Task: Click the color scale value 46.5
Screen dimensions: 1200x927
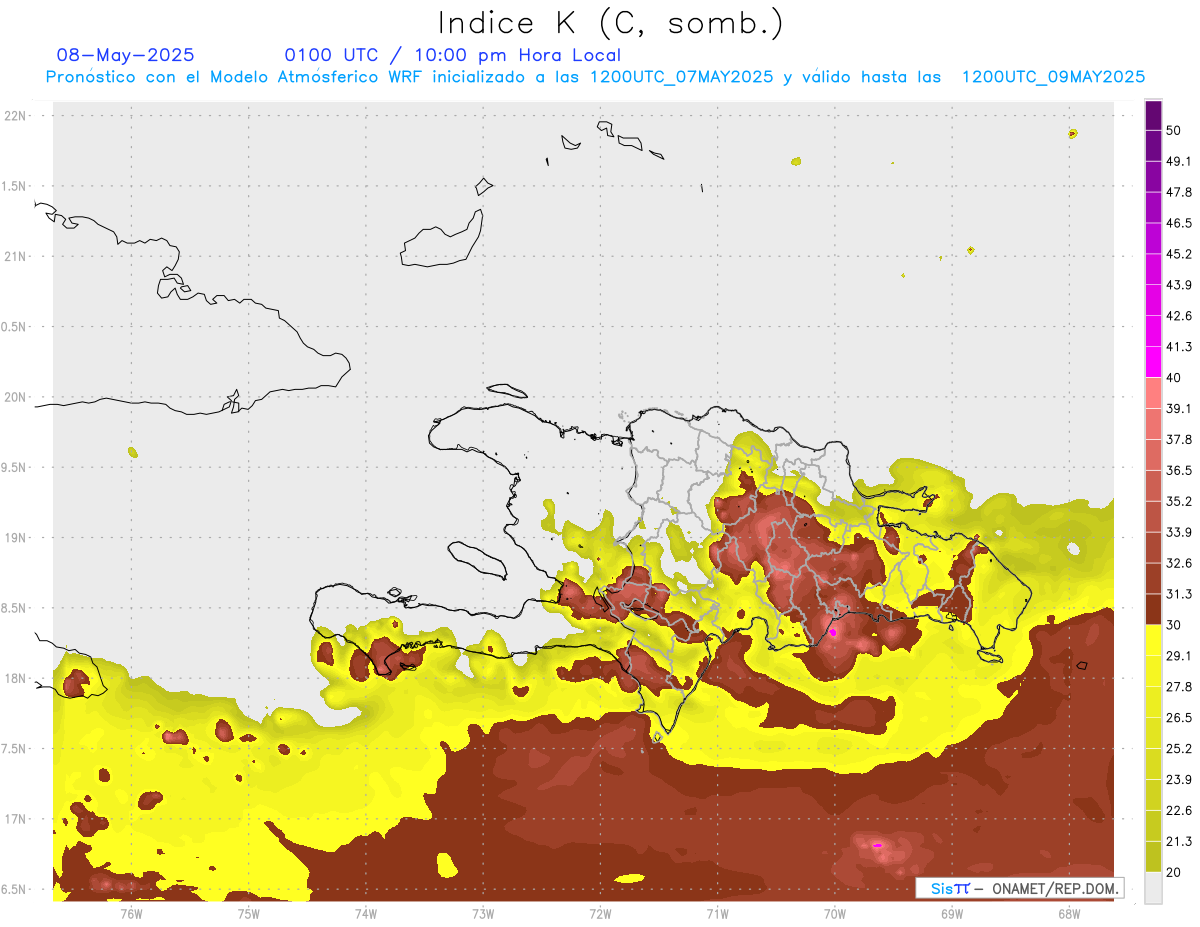Action: (1178, 223)
